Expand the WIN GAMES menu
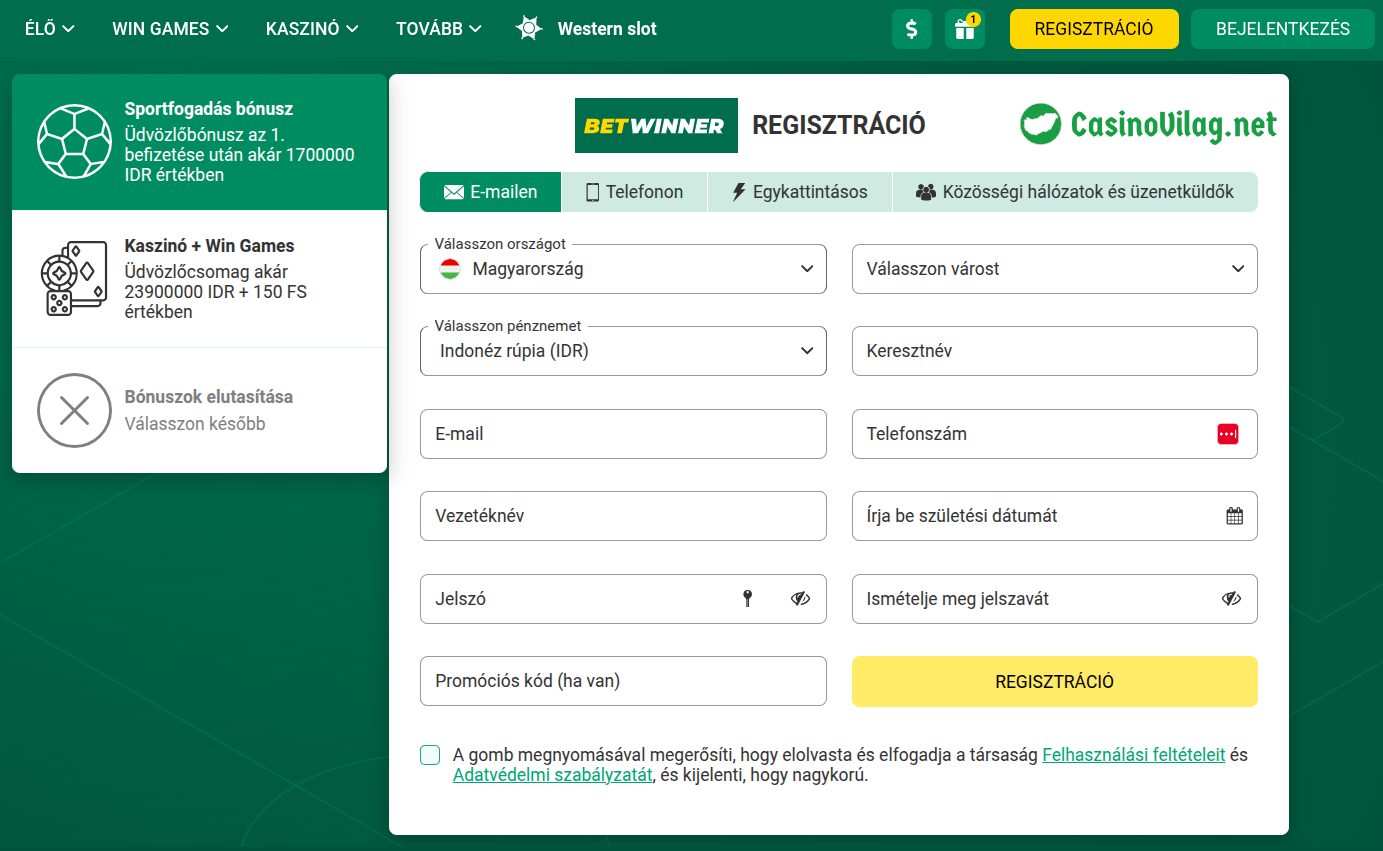Screen dimensions: 1383x851 pos(170,28)
